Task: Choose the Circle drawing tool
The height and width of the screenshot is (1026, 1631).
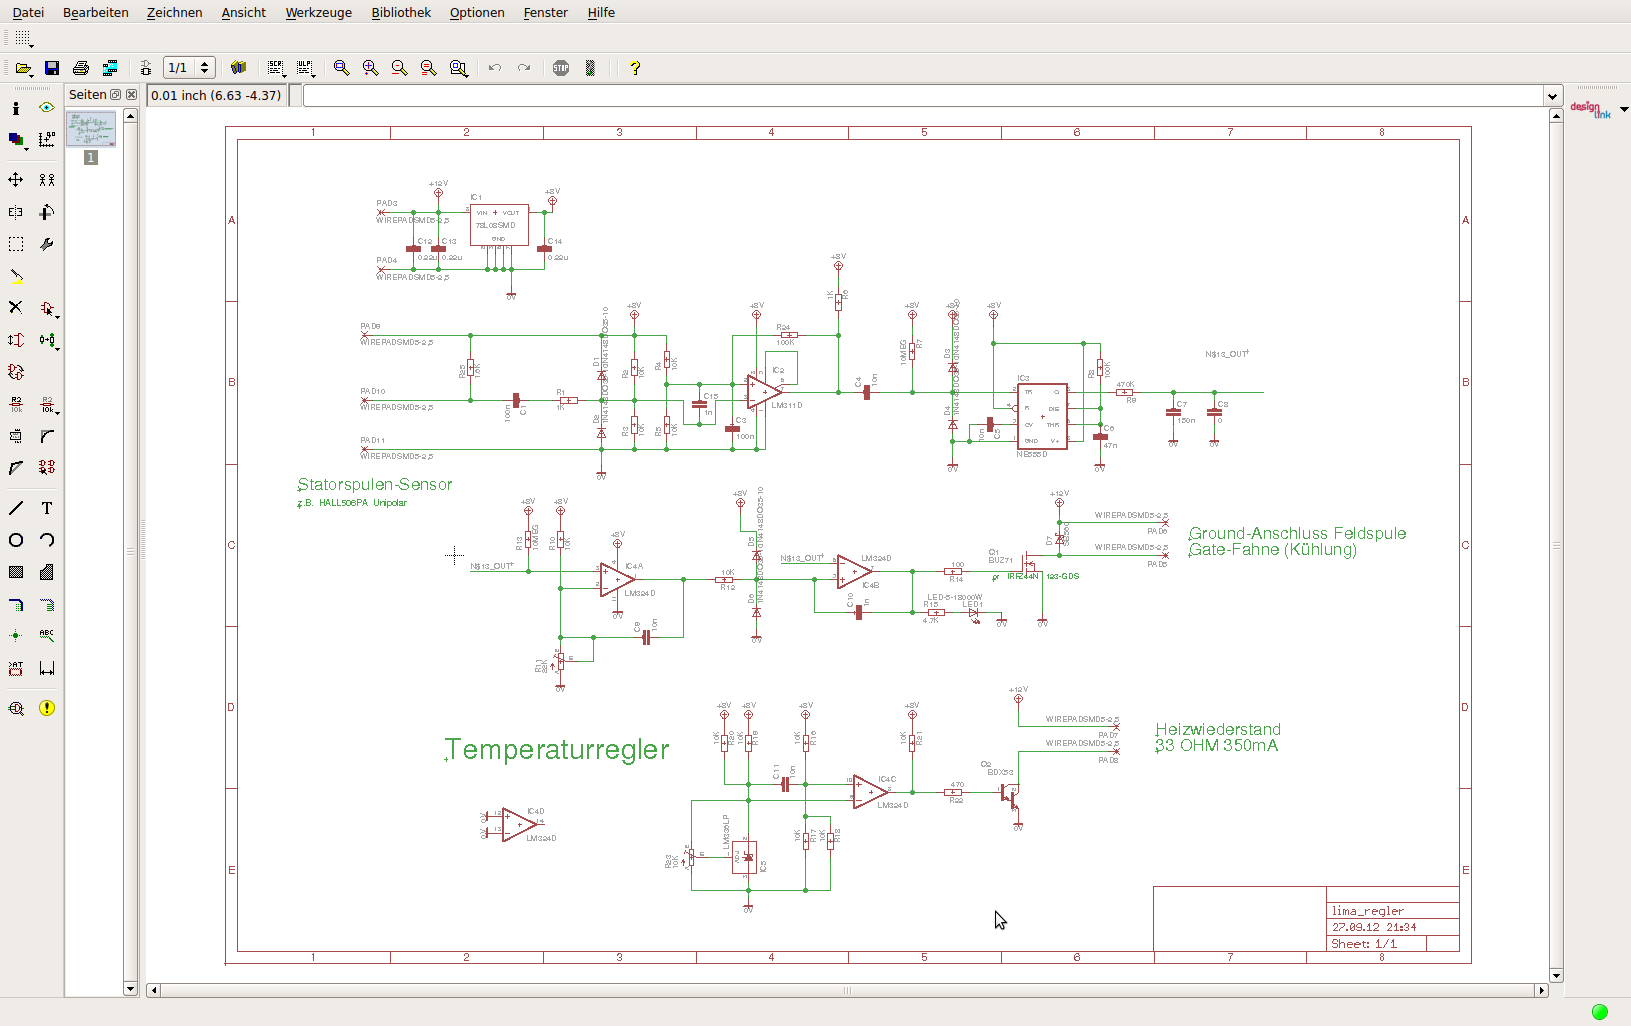Action: 16,540
